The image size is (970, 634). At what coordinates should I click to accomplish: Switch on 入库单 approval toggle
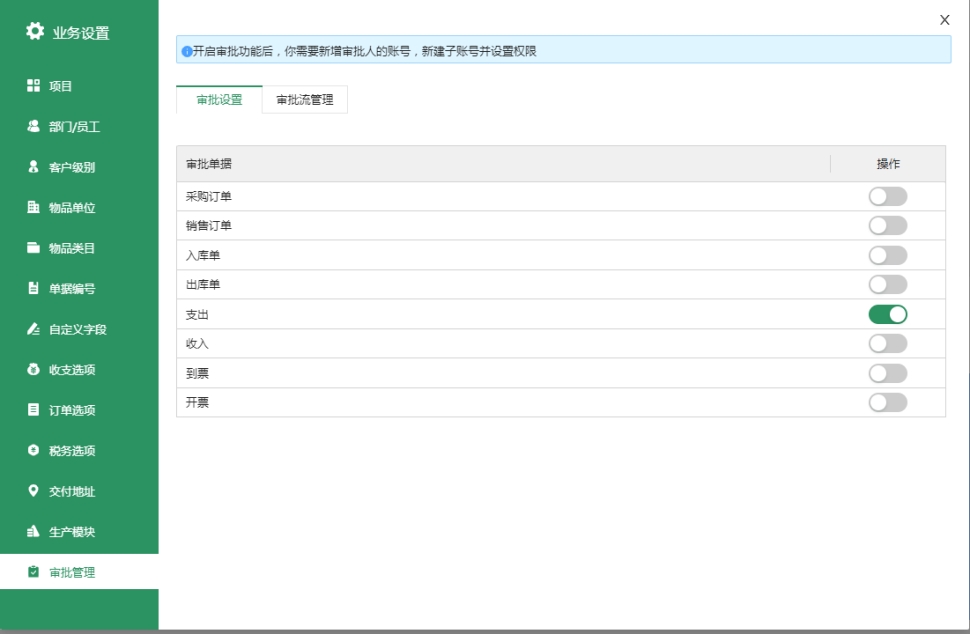(x=887, y=255)
